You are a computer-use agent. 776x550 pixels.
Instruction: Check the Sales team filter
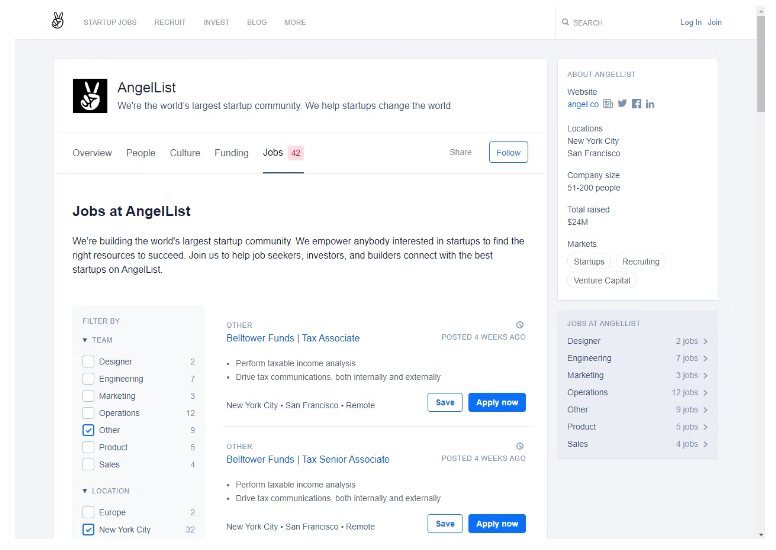[88, 464]
